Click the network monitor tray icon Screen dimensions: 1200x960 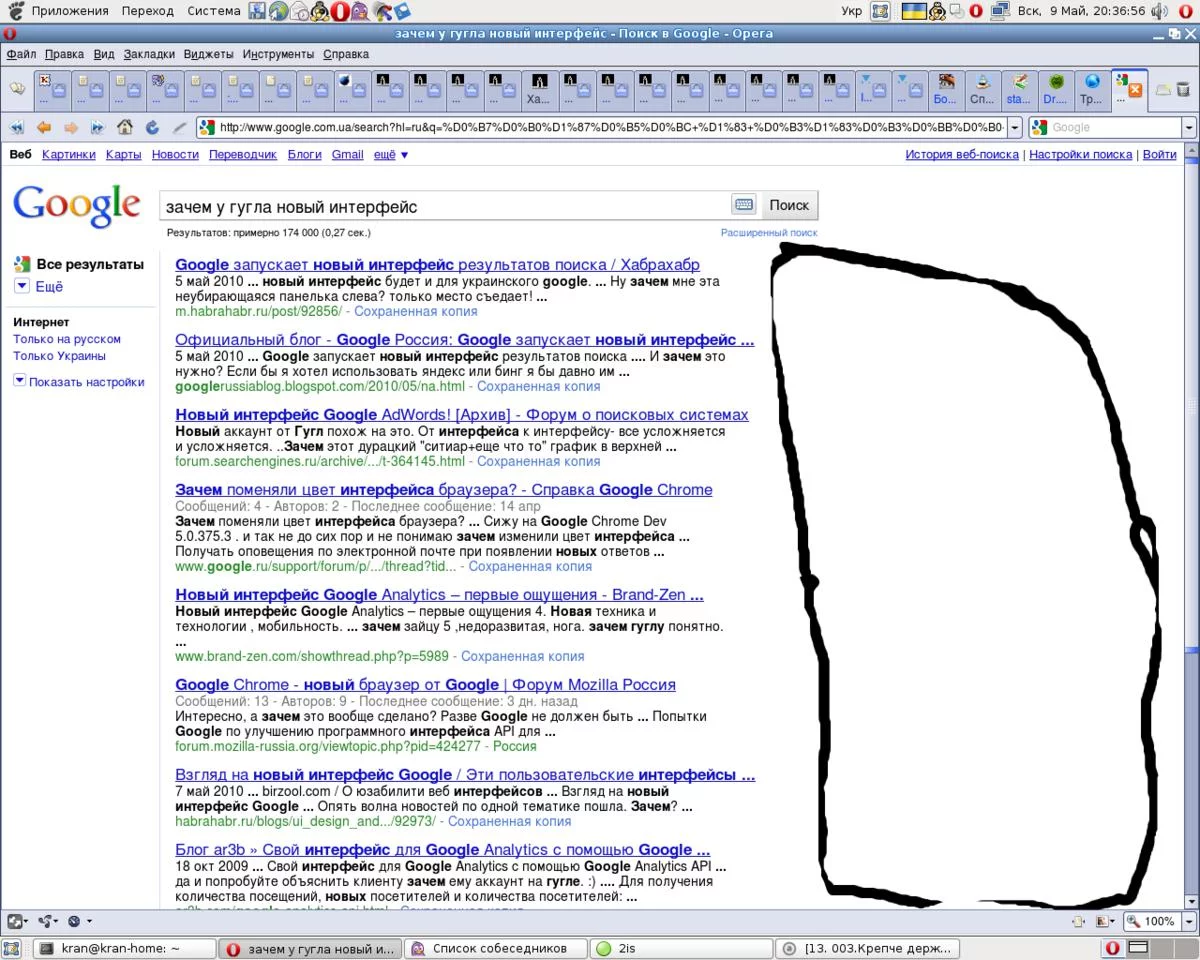[1000, 11]
